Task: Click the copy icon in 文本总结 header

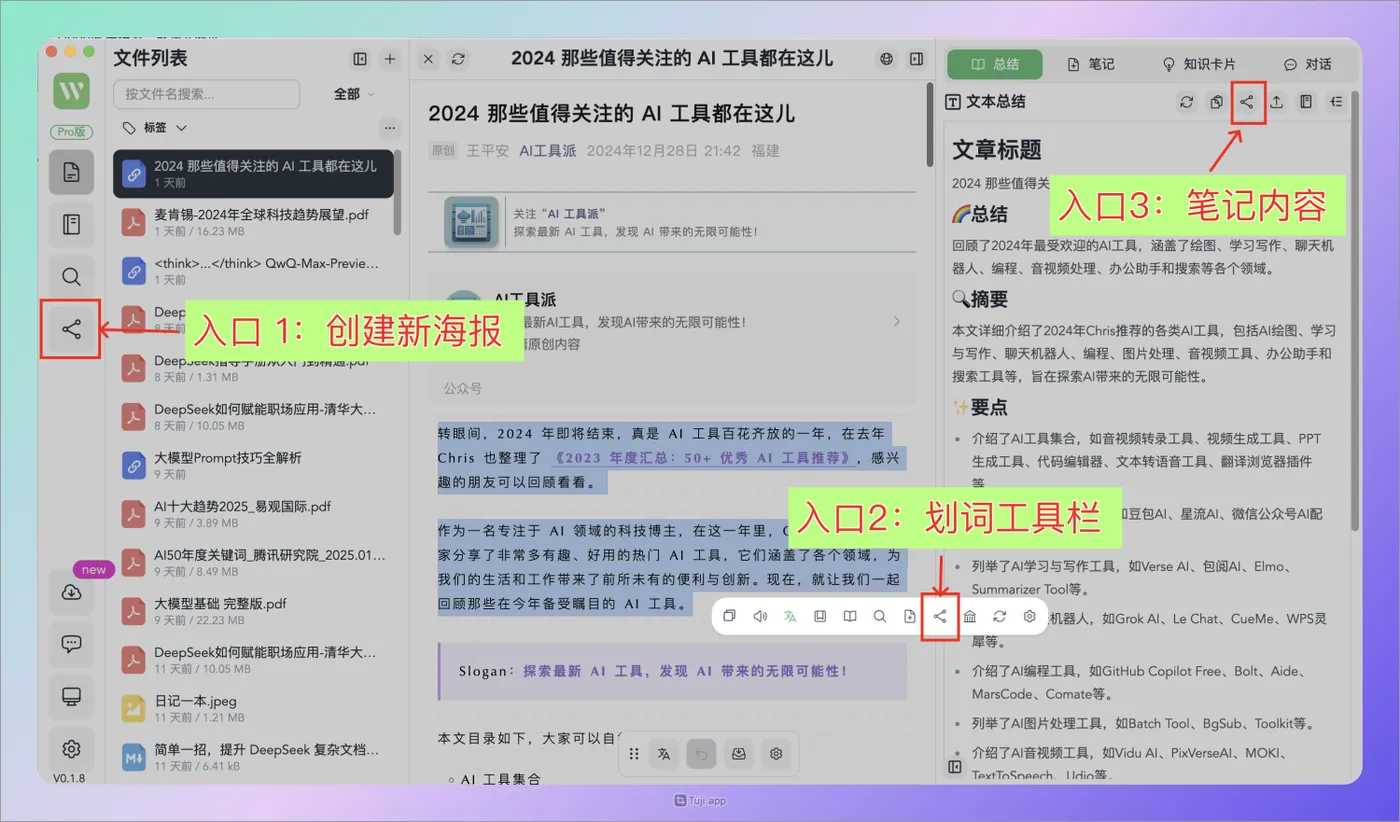Action: pyautogui.click(x=1217, y=101)
